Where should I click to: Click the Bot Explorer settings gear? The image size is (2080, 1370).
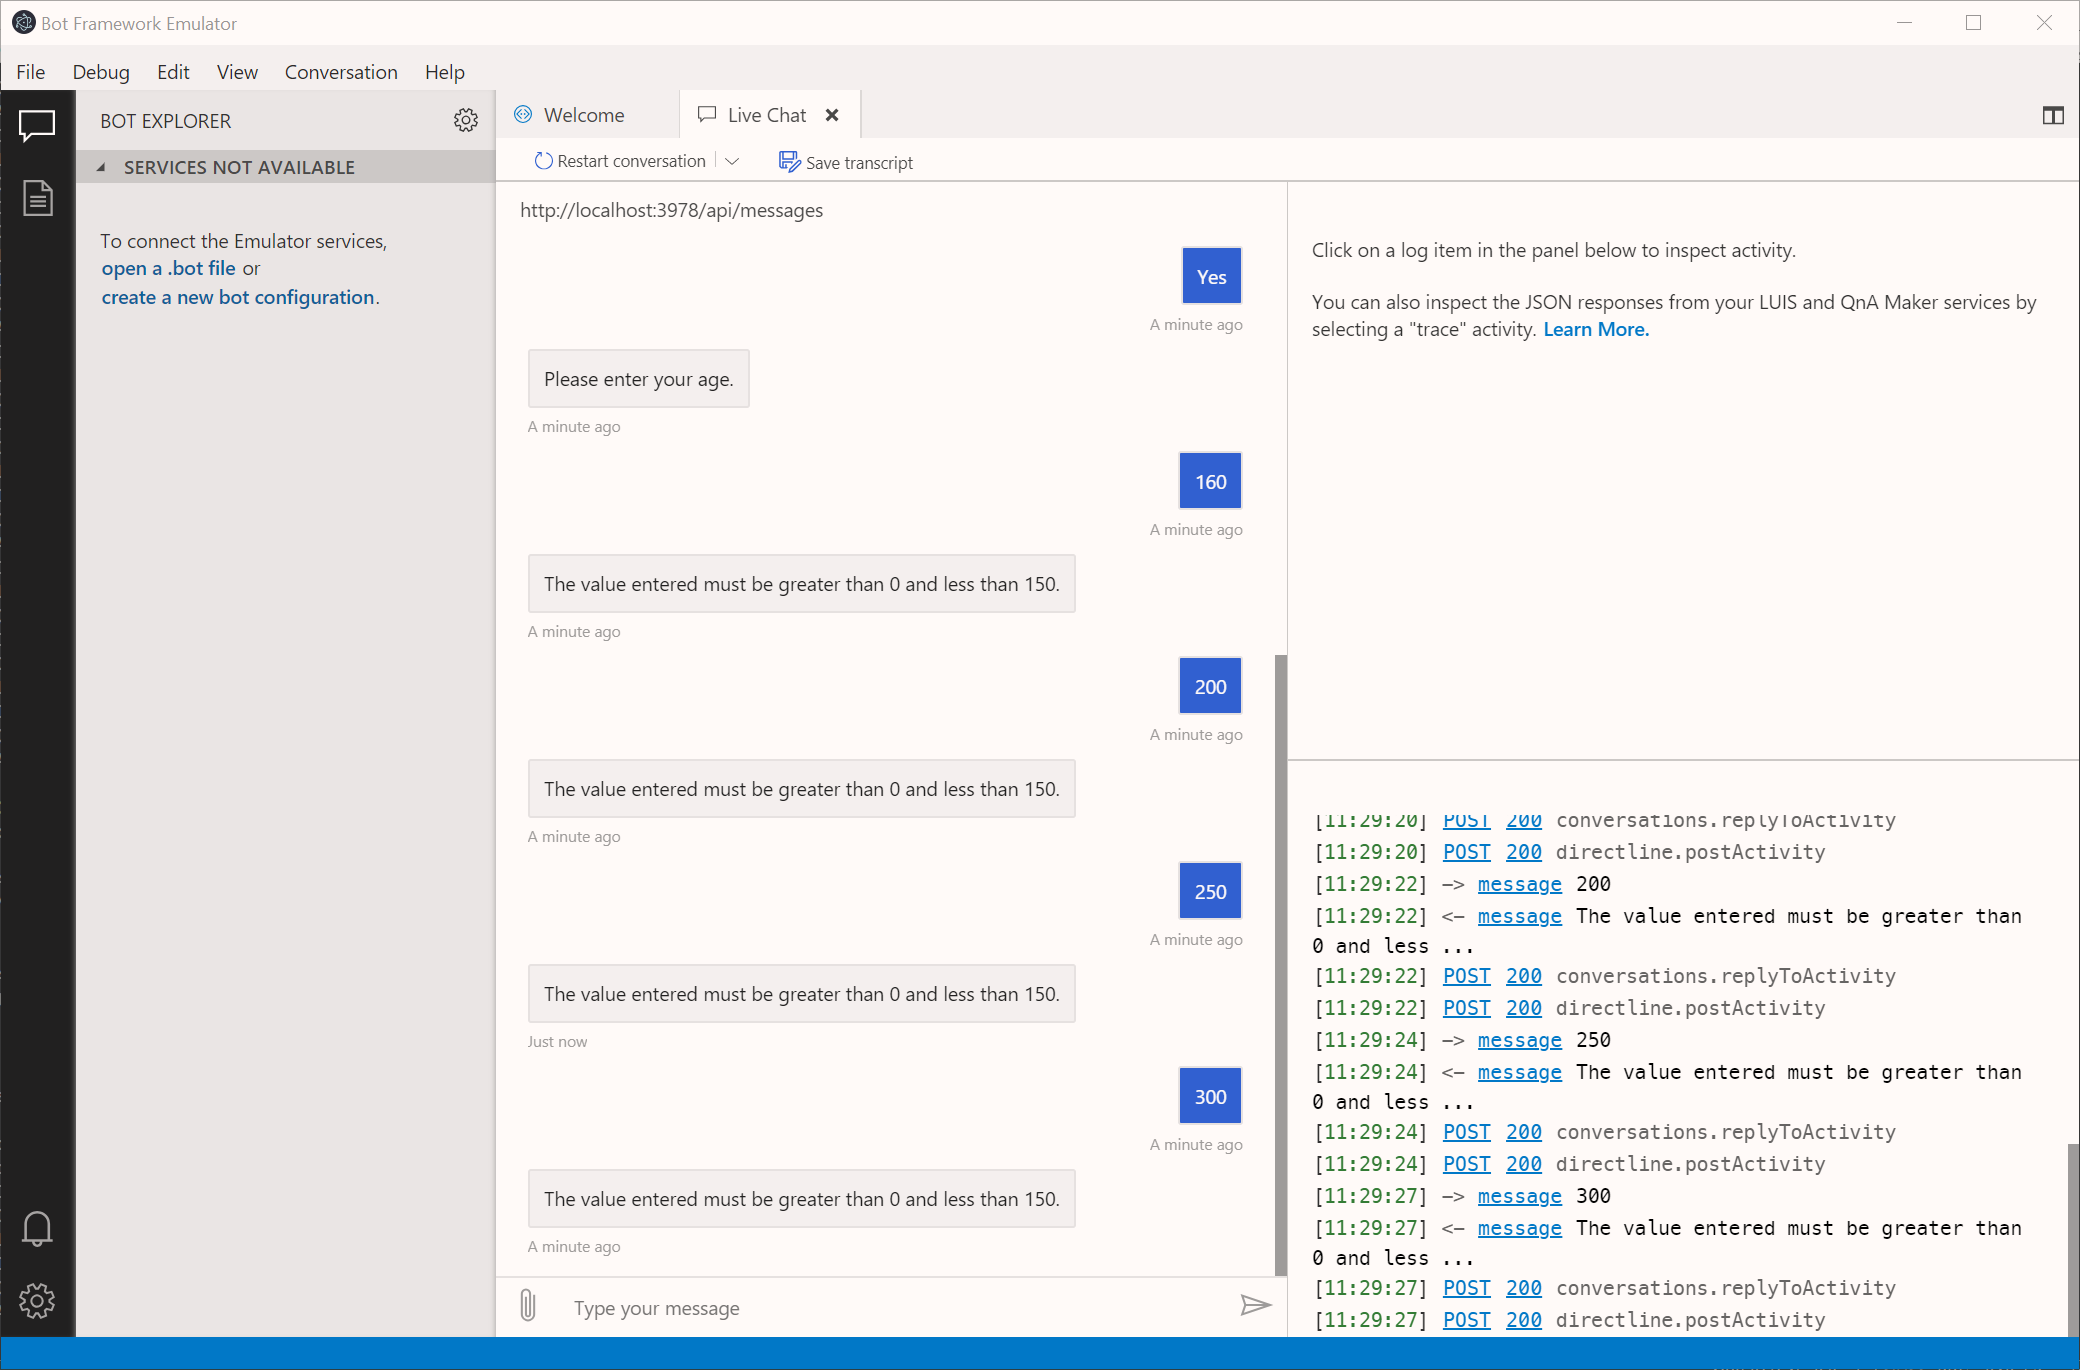pos(466,120)
